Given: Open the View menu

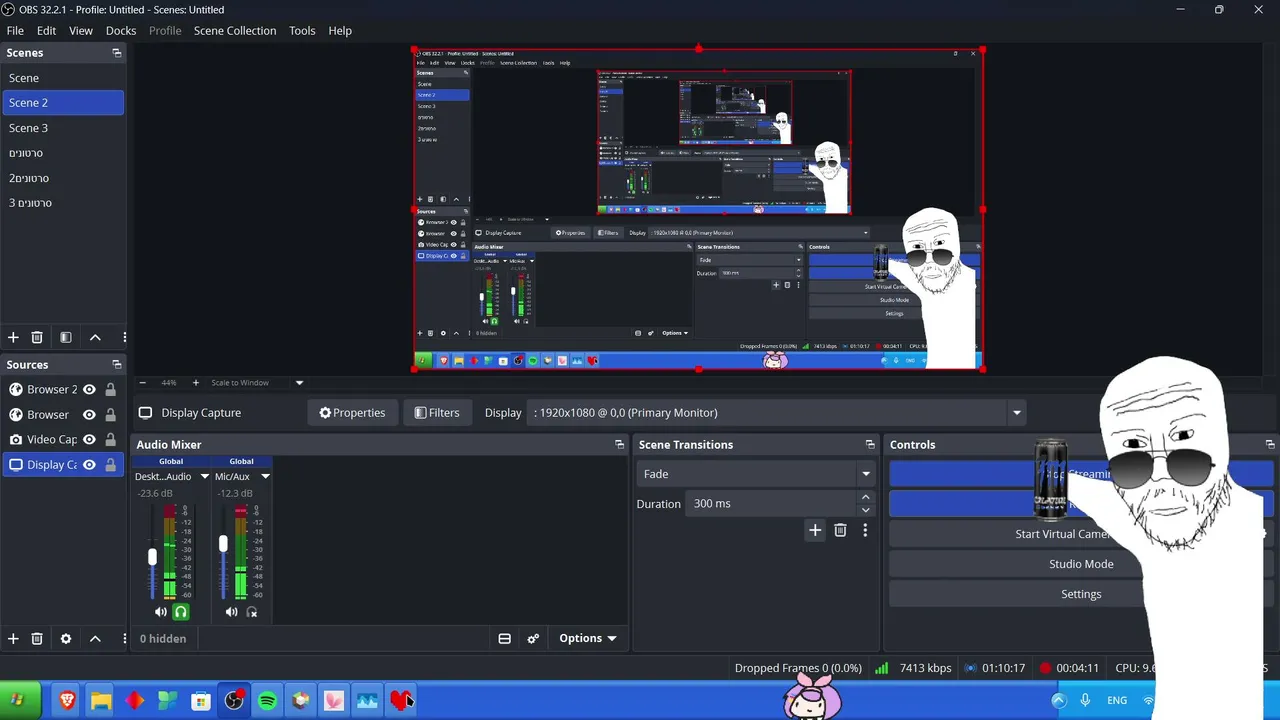Looking at the screenshot, I should pyautogui.click(x=81, y=31).
